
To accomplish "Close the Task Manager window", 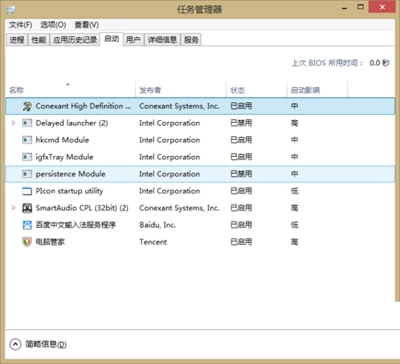I will click(382, 7).
